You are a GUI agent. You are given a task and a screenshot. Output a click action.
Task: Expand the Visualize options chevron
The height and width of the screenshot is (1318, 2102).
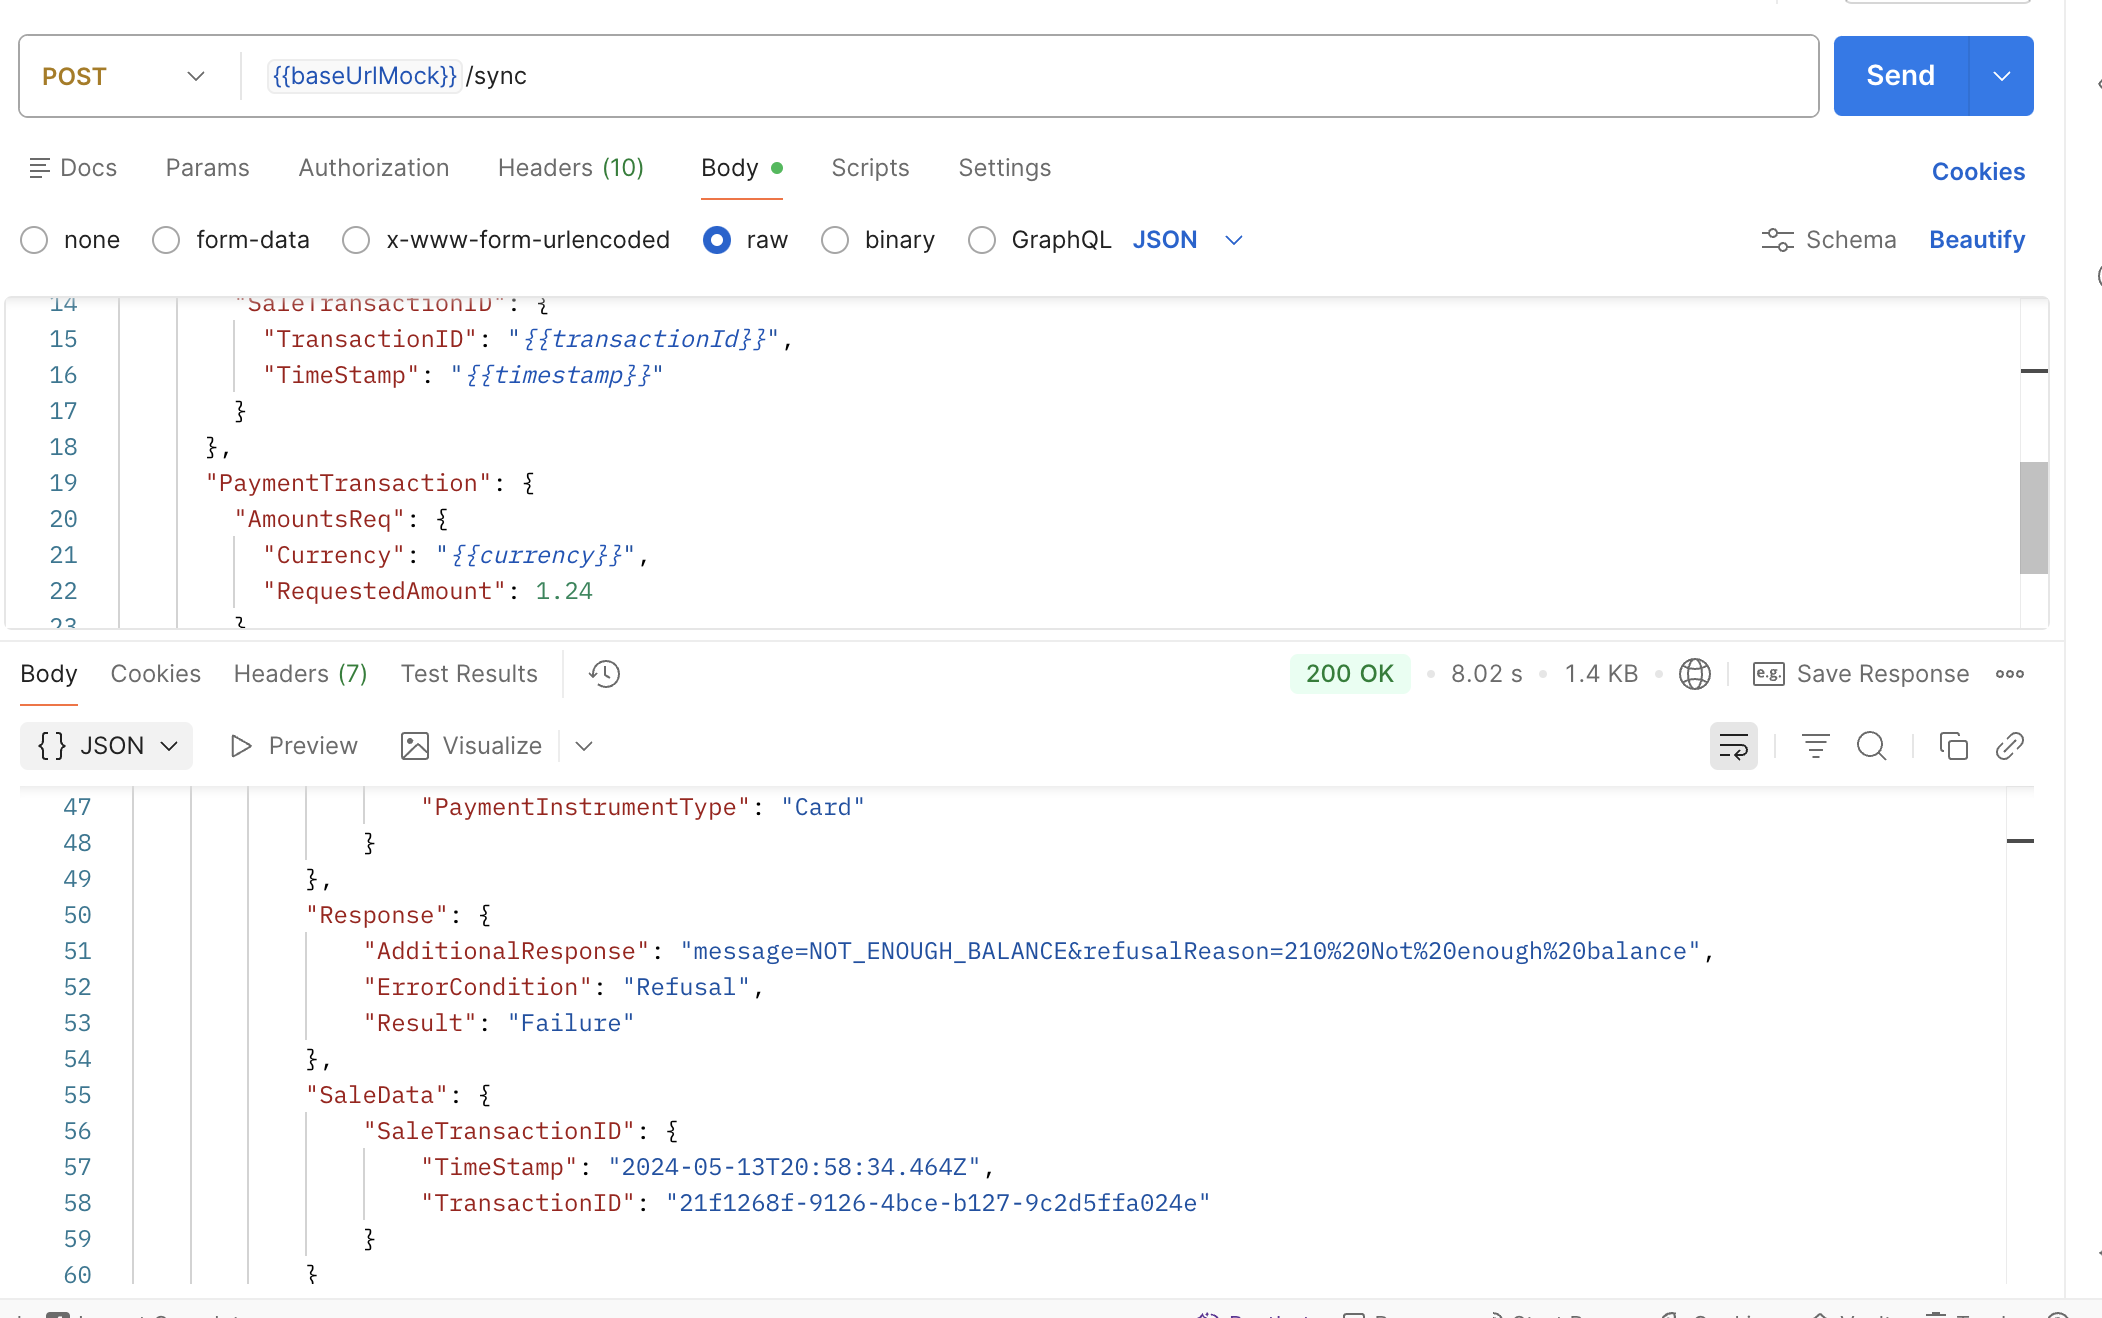[x=585, y=746]
